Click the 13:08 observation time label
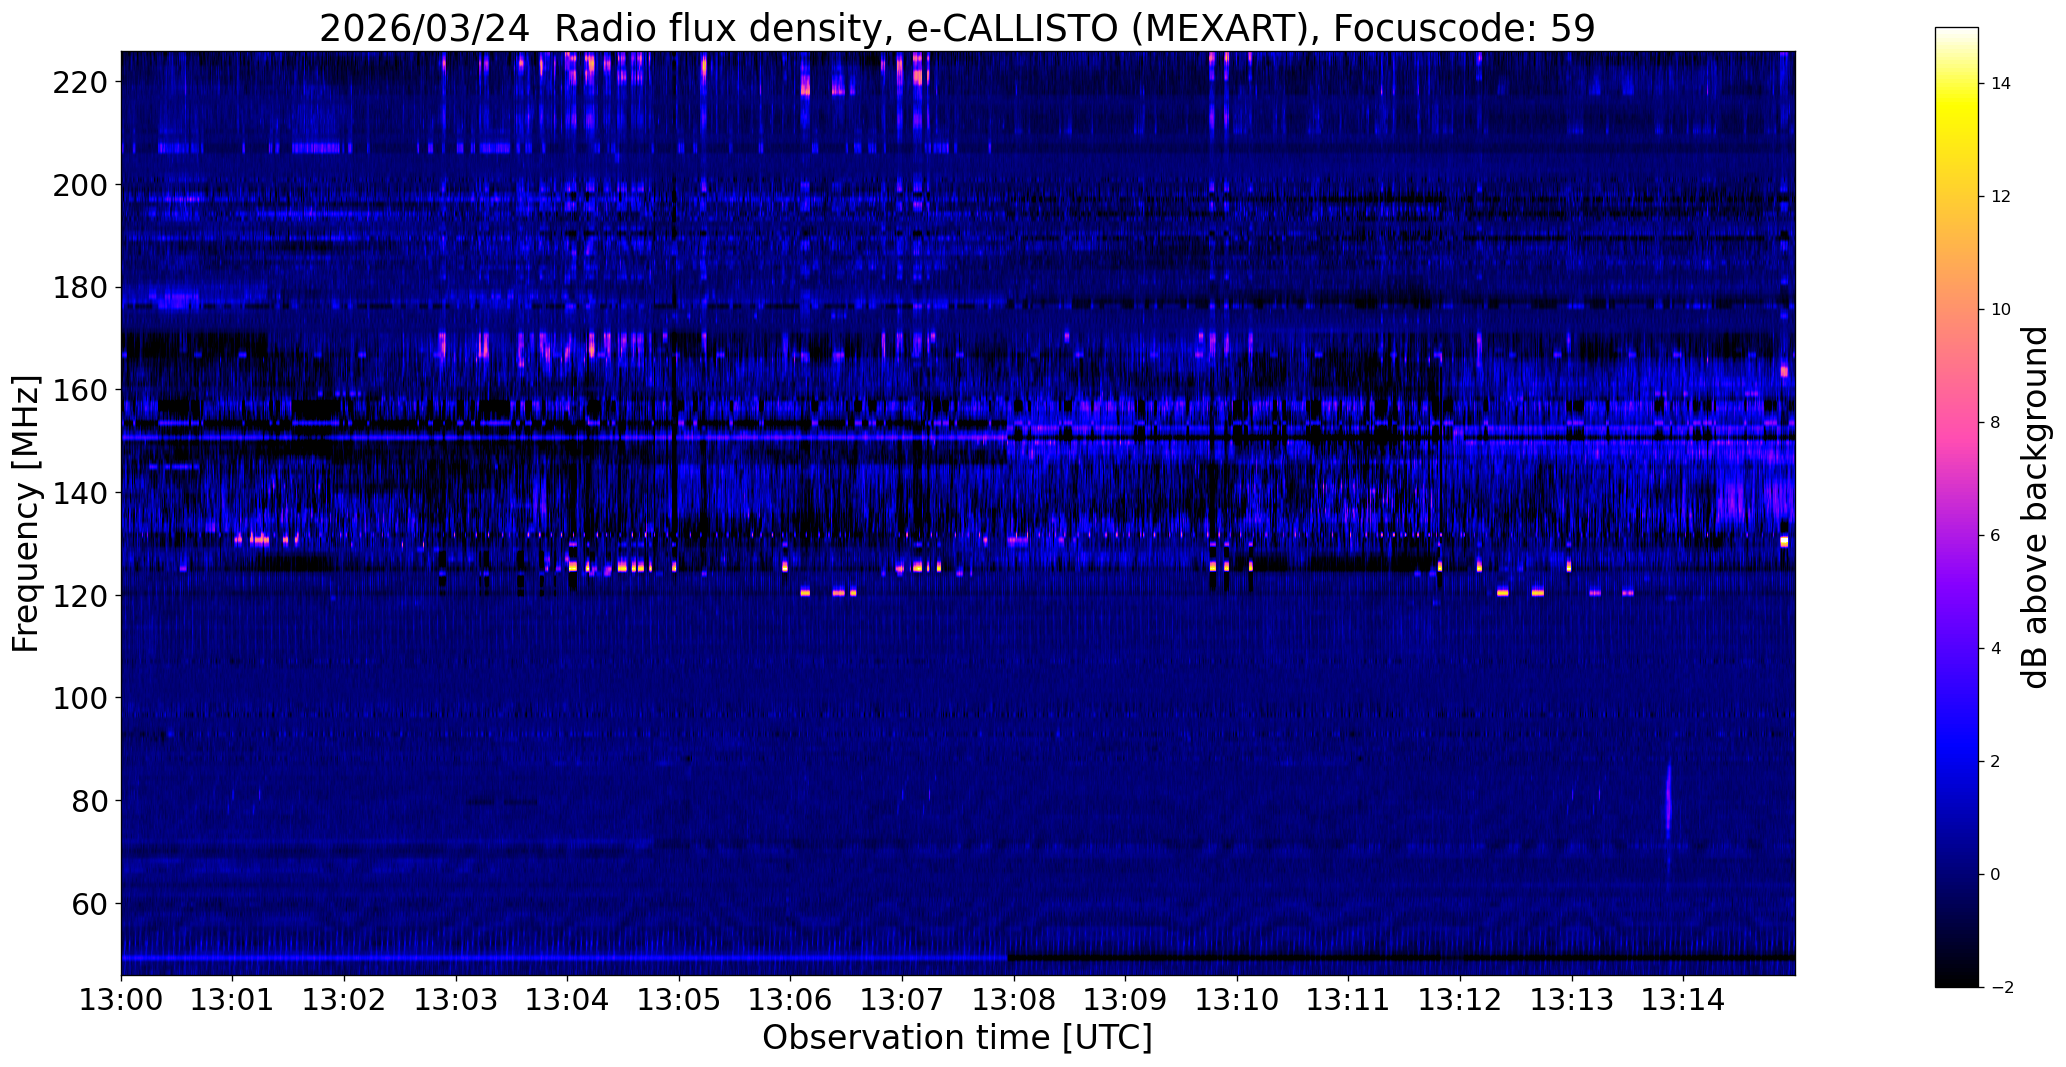The width and height of the screenshot is (2066, 1067). (x=1014, y=999)
